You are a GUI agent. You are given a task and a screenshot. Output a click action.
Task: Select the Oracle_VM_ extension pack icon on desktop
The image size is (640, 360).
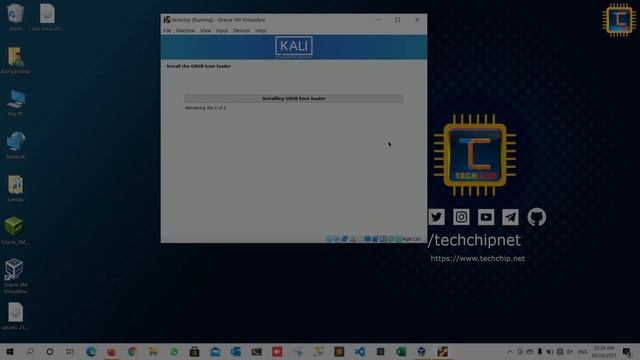pos(16,231)
